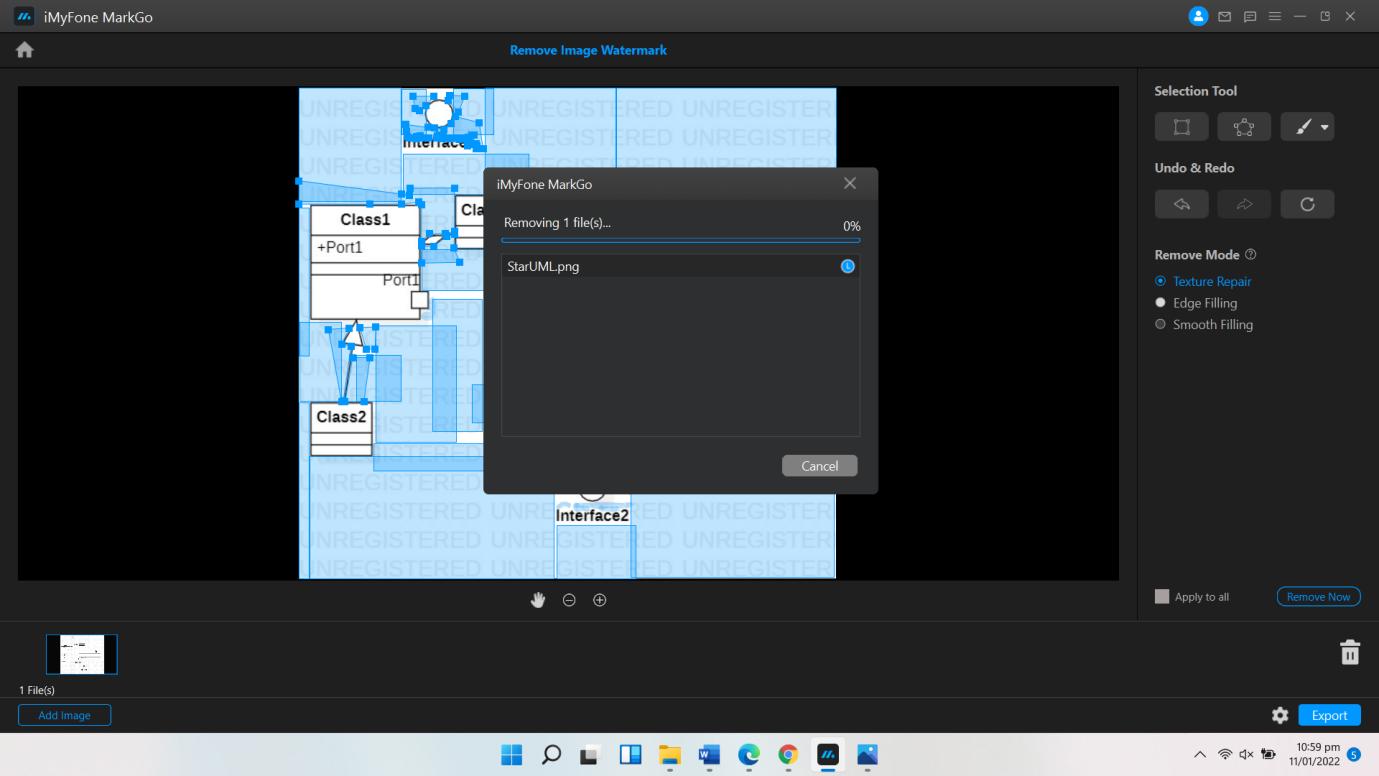The height and width of the screenshot is (776, 1379).
Task: Open the hamburger menu in title bar
Action: [1275, 17]
